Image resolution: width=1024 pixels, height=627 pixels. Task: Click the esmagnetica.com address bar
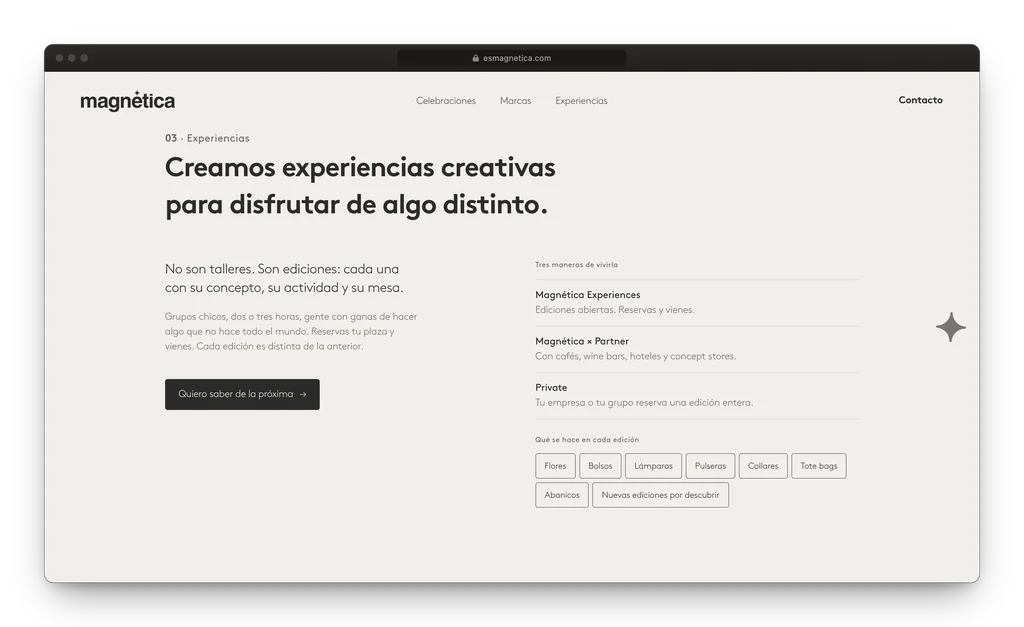[x=511, y=58]
